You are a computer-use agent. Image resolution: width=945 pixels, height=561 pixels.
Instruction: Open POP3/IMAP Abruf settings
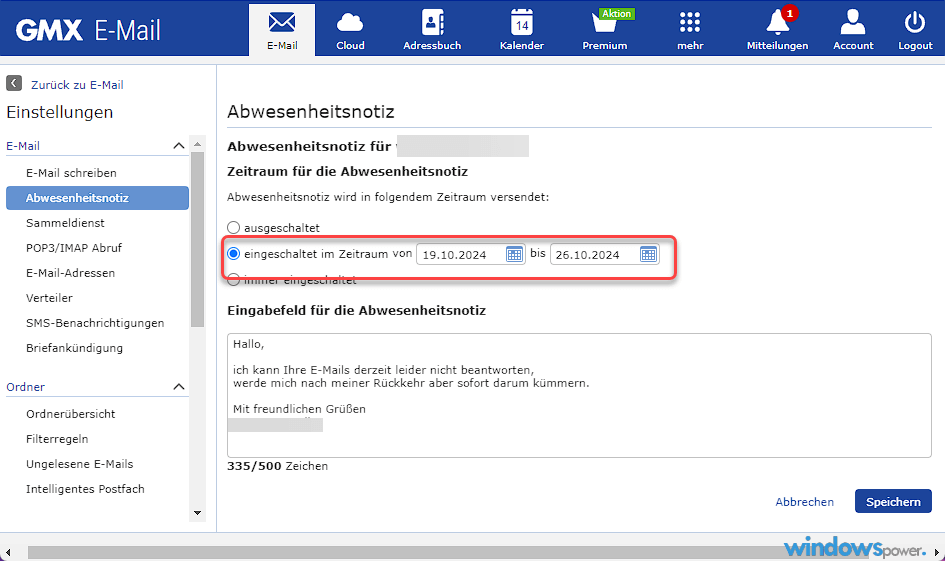74,248
